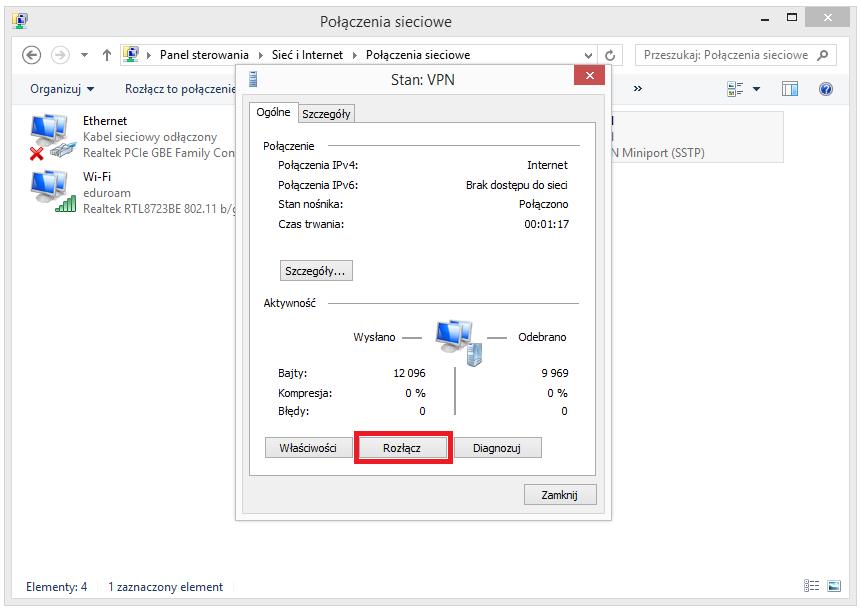Screen dimensions: 861x615
Task: Switch to large icons view in status bar
Action: 834,586
